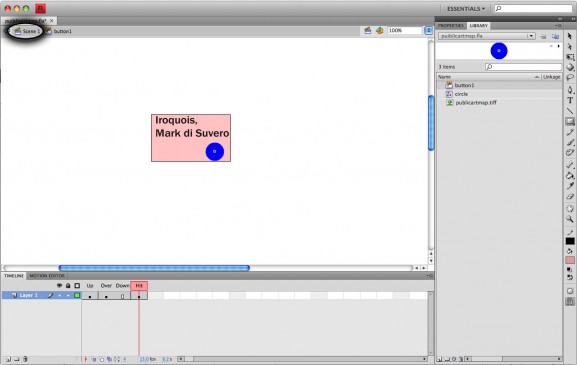Select the Deco tool

point(570,152)
